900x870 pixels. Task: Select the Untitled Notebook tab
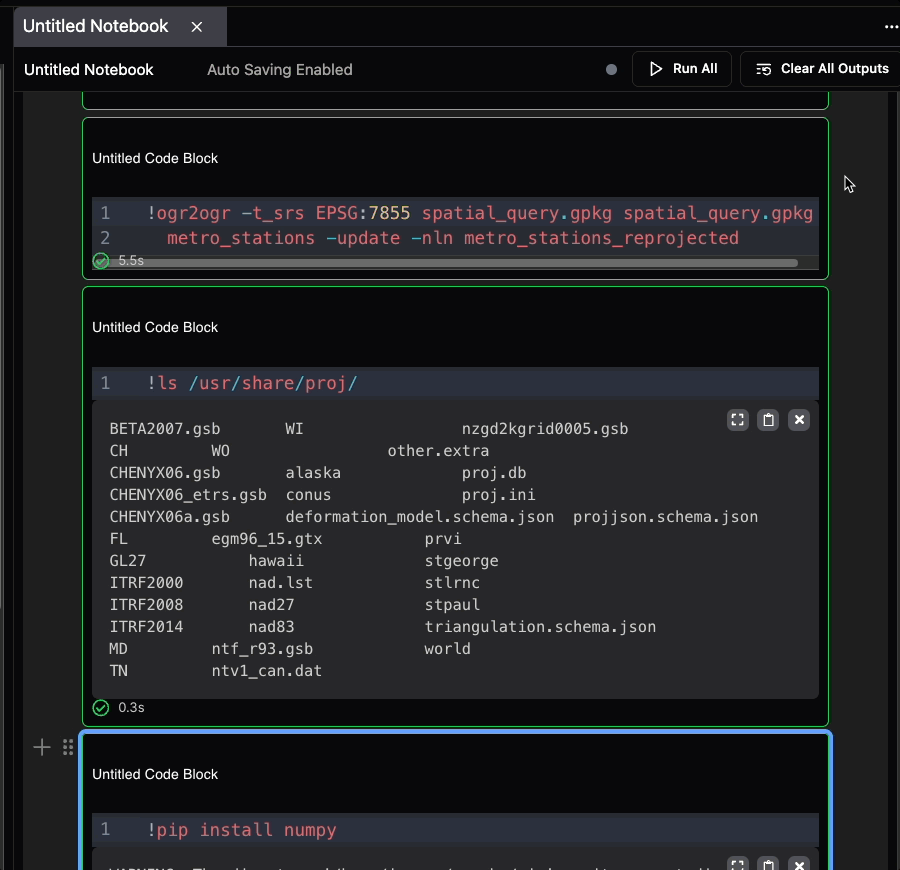coord(120,26)
